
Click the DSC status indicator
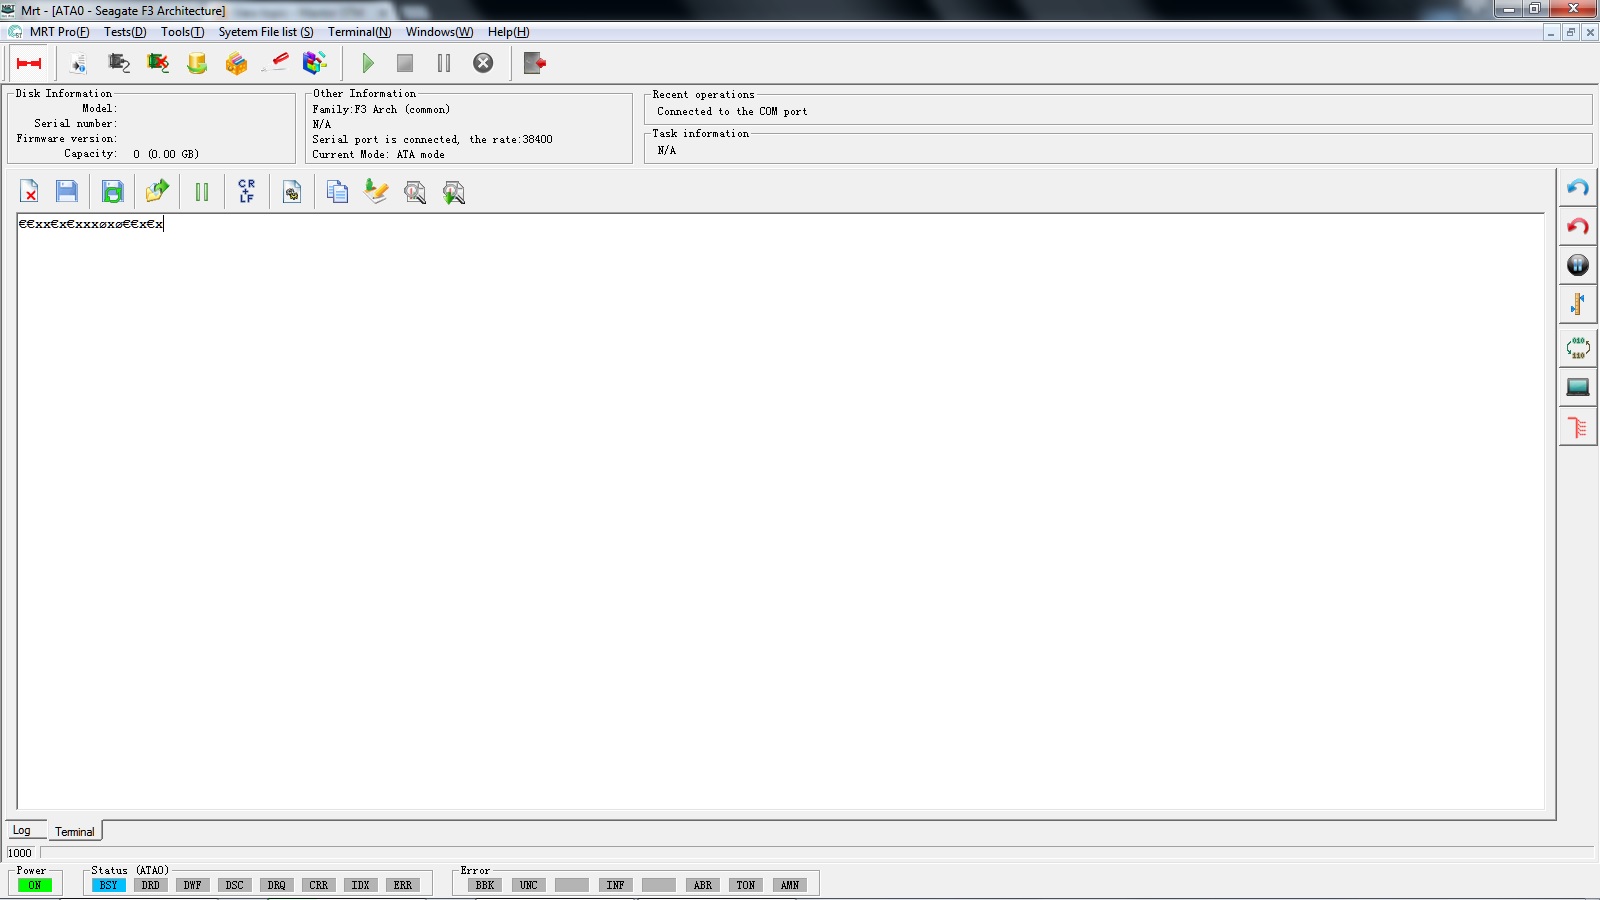(235, 885)
